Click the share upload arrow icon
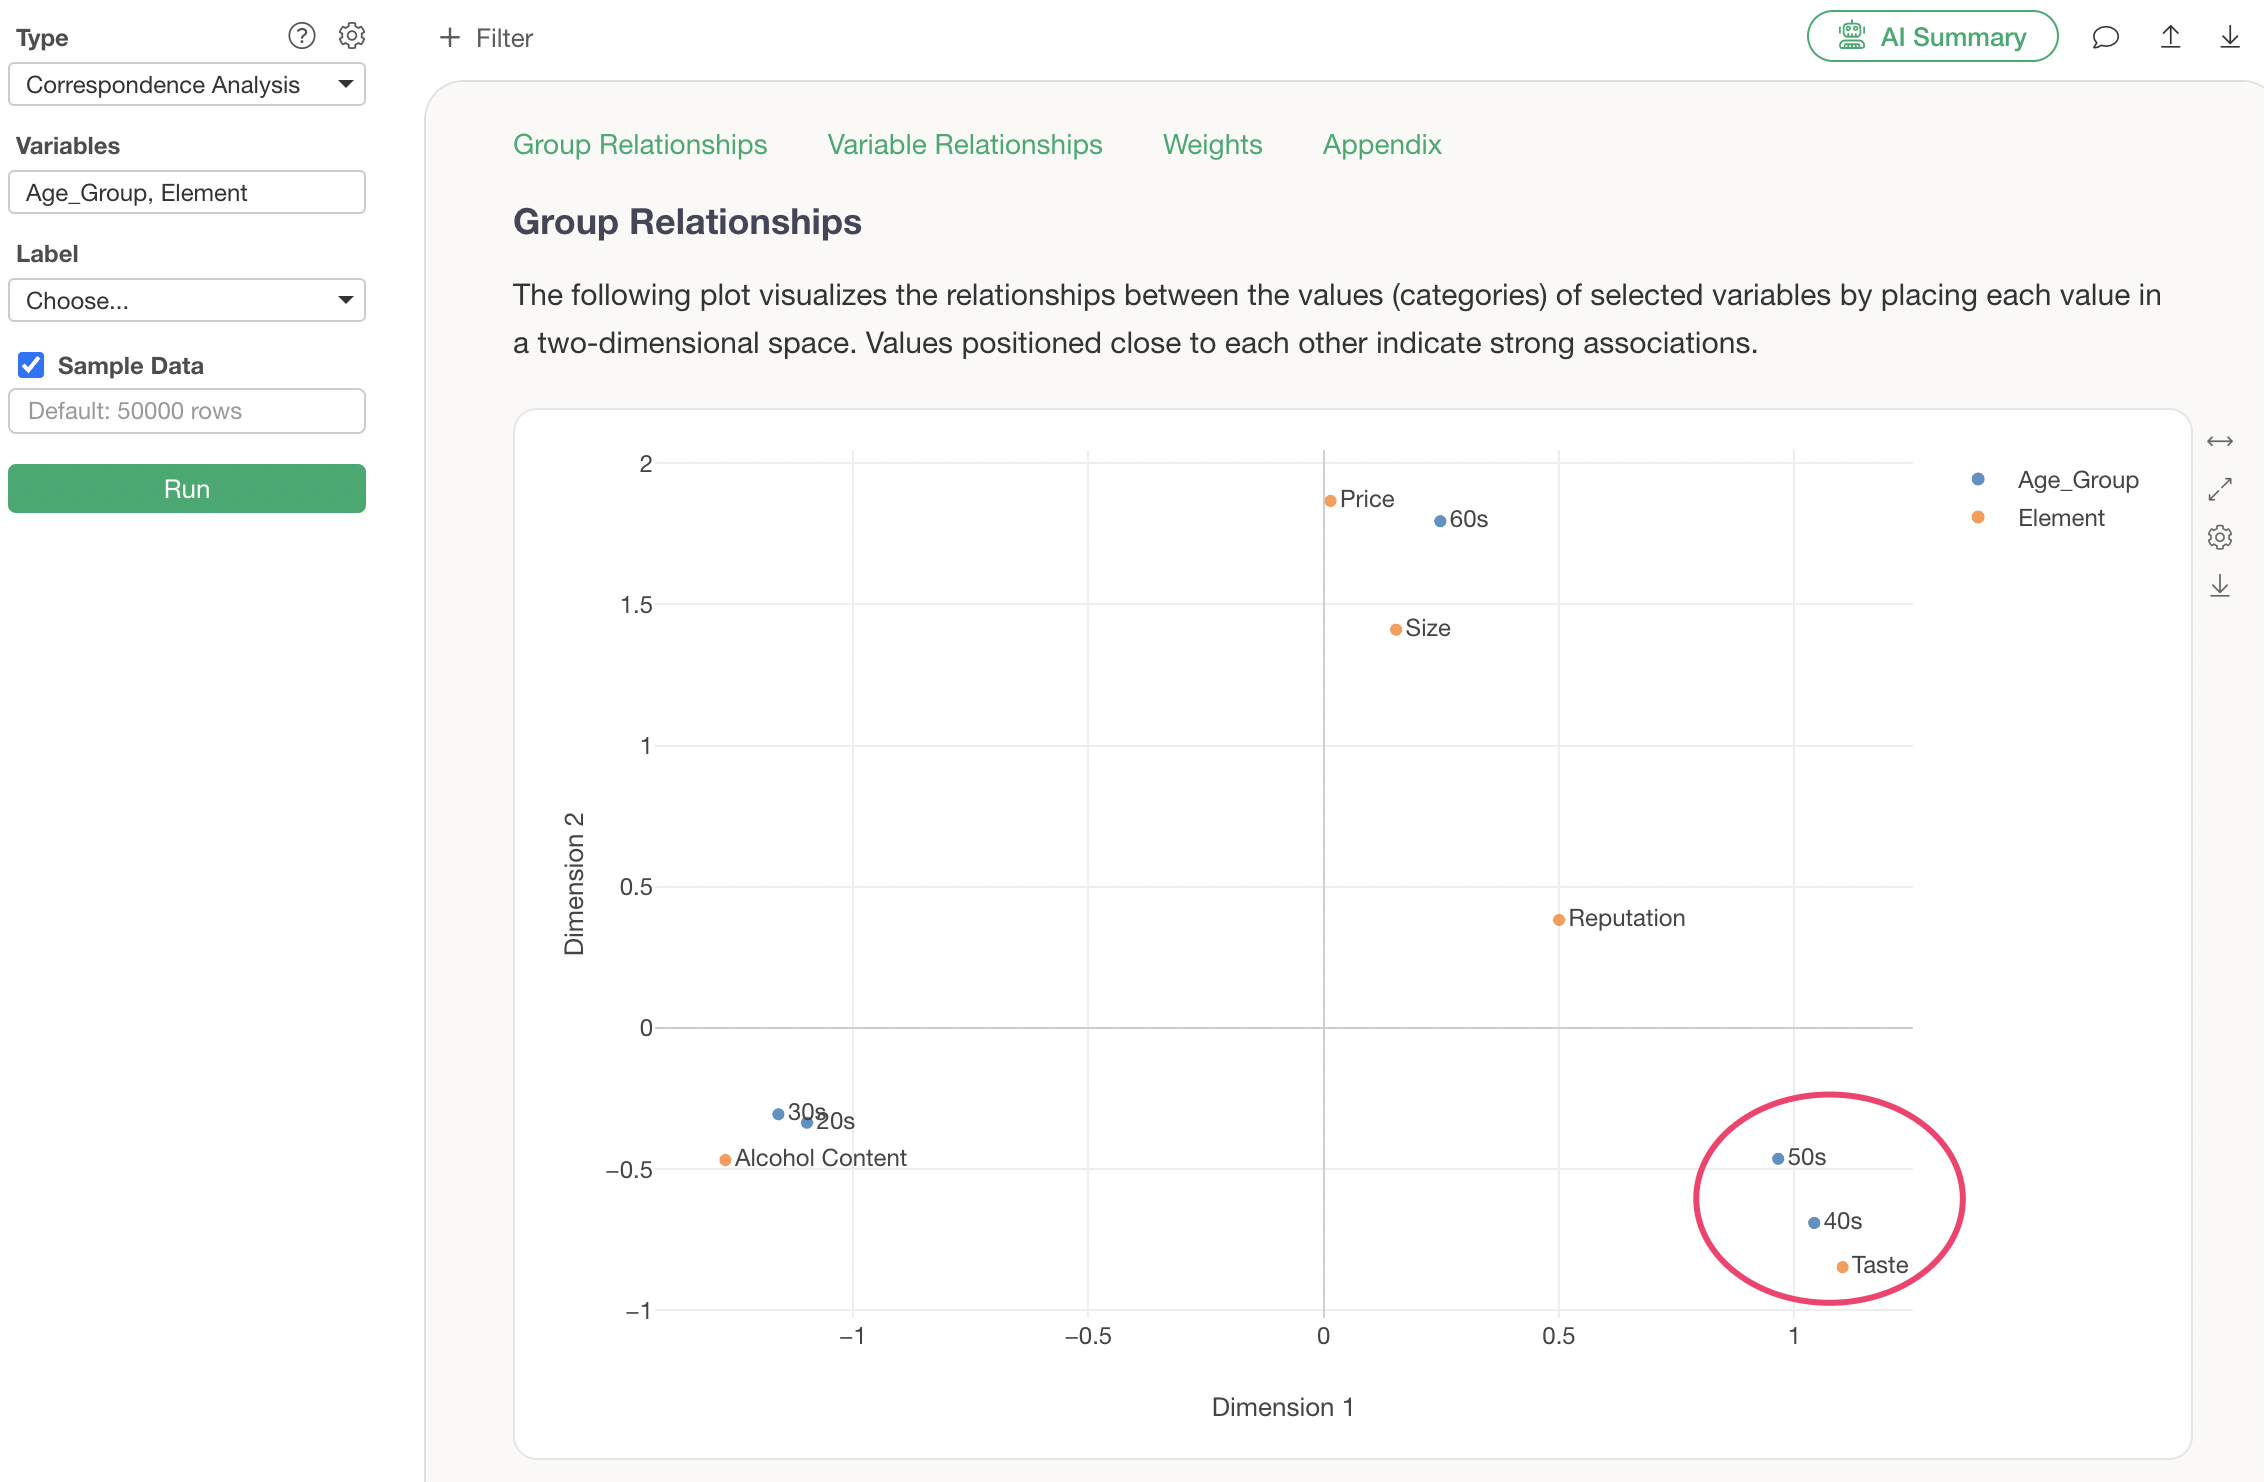 point(2170,37)
